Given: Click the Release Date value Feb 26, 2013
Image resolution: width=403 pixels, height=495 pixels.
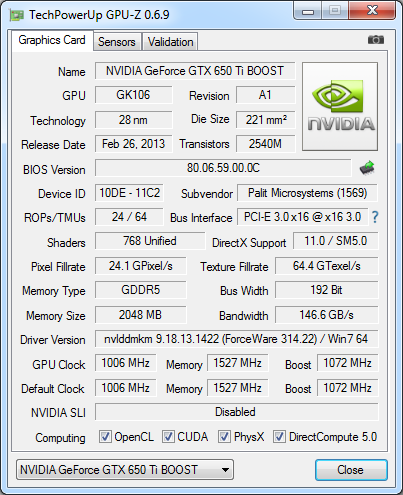Looking at the screenshot, I should [134, 144].
